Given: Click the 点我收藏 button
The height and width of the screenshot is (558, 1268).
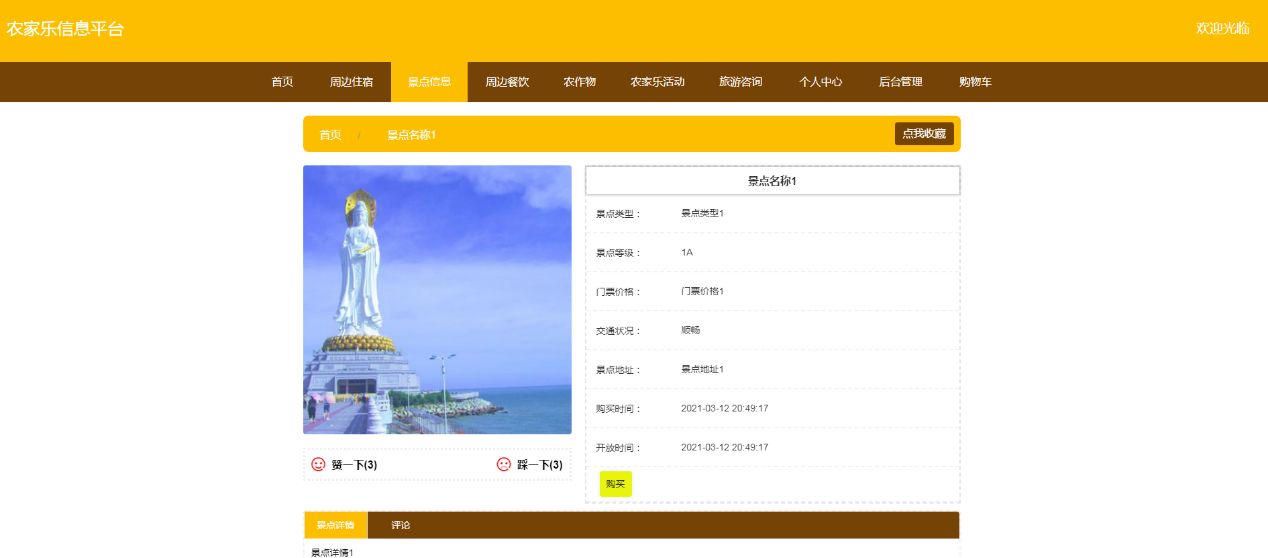Looking at the screenshot, I should (x=924, y=134).
